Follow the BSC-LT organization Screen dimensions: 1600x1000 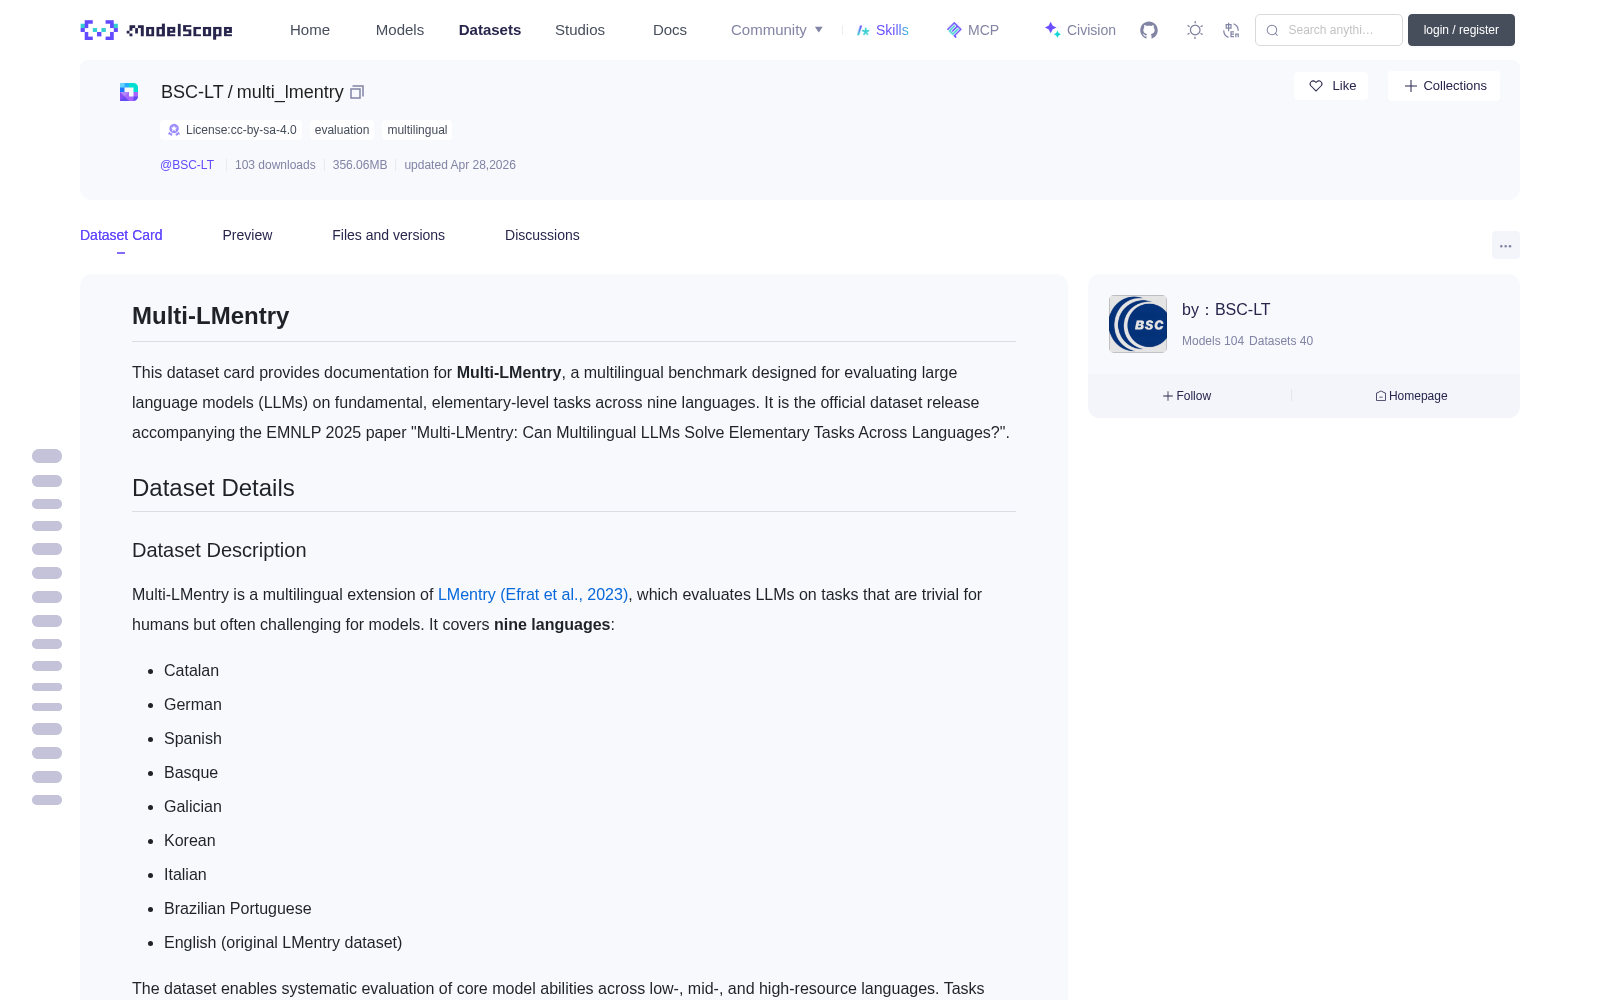(1187, 396)
